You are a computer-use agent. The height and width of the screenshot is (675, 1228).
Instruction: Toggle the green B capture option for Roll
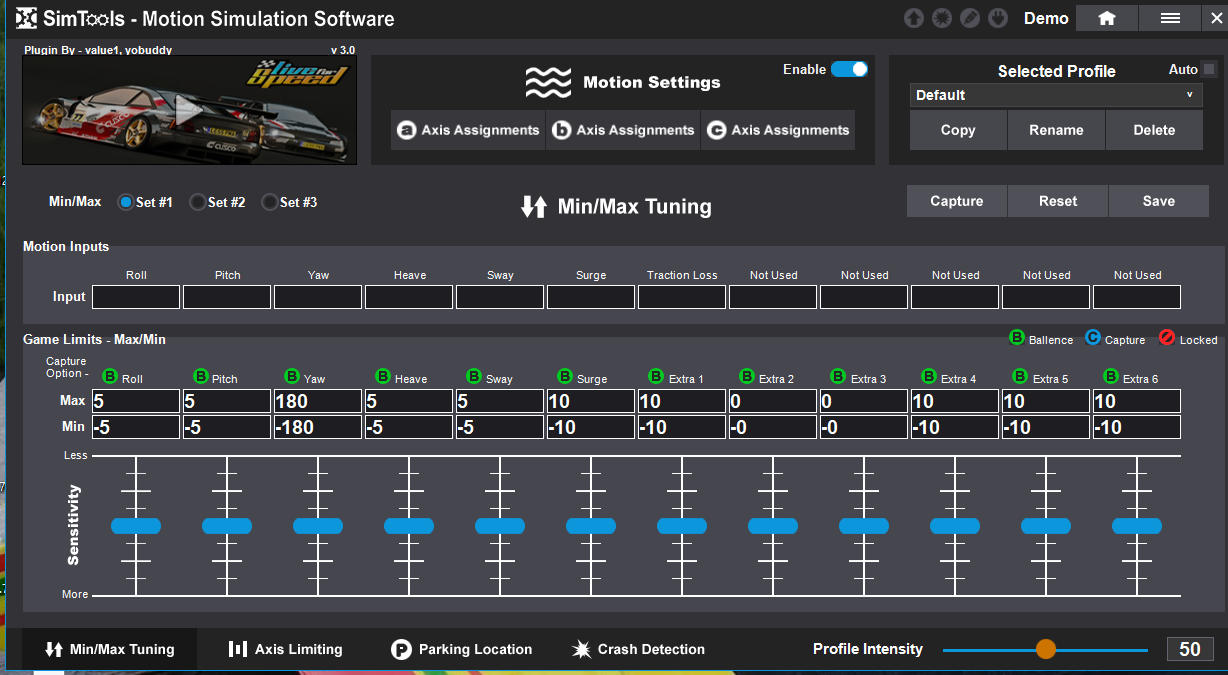tap(110, 377)
